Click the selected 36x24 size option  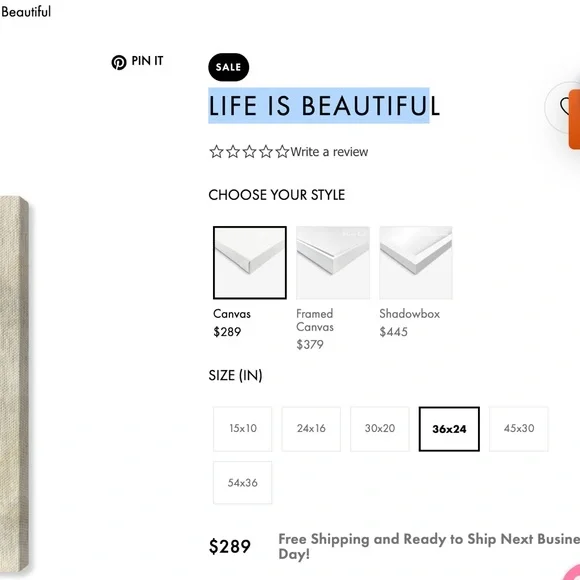point(449,429)
